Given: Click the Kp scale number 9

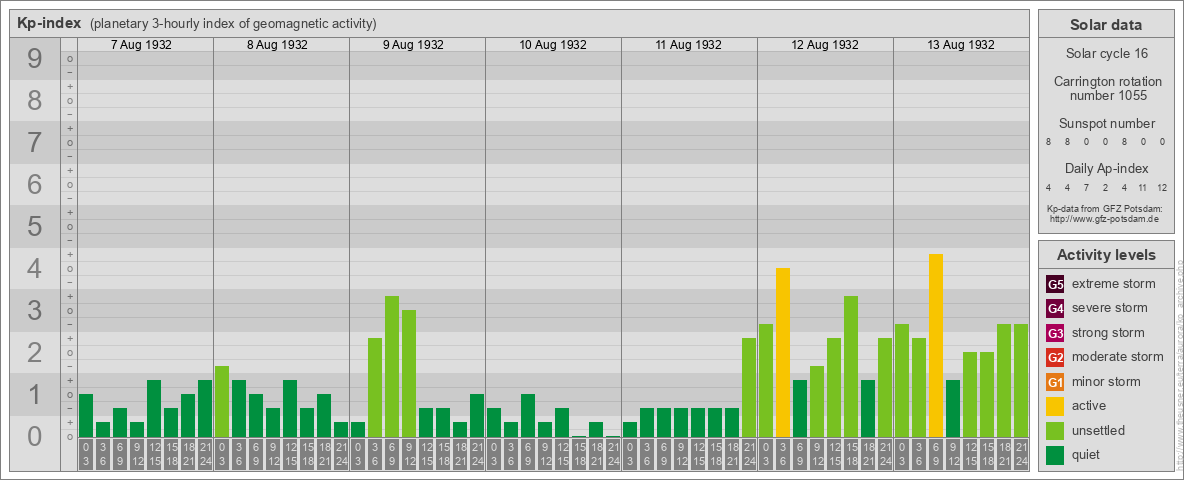Looking at the screenshot, I should click(35, 58).
